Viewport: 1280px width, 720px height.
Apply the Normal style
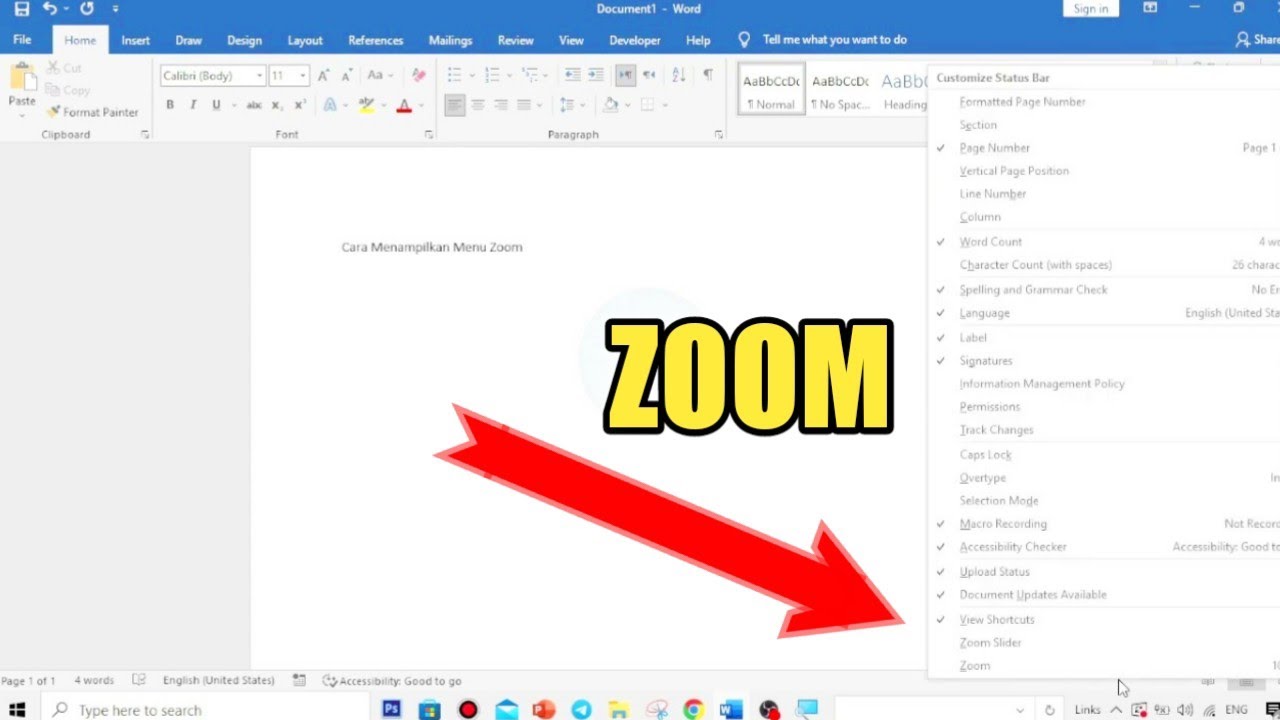[772, 90]
